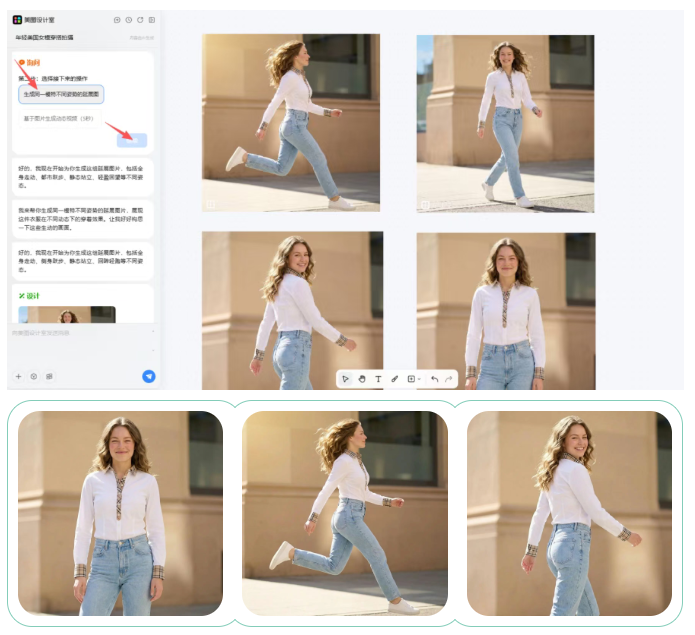Click the refresh icon in panel header
Image resolution: width=695 pixels, height=635 pixels.
[x=140, y=19]
